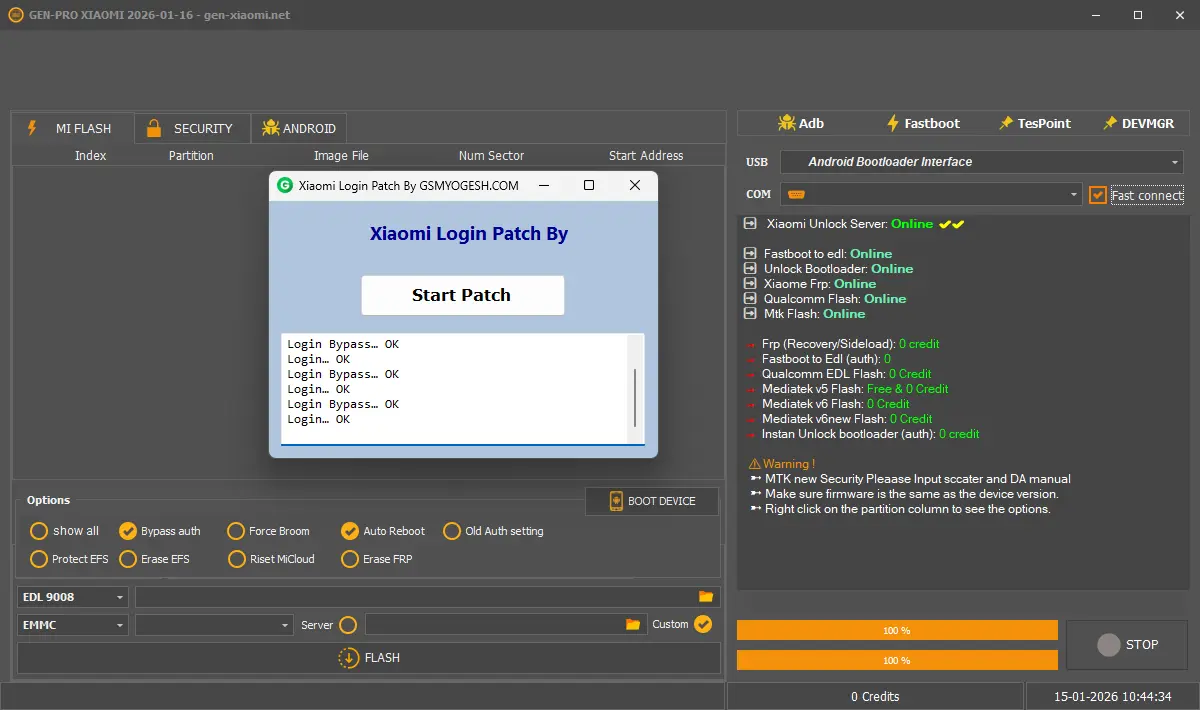Open the EDL 9008 mode dropdown
This screenshot has height=710, width=1200.
[x=73, y=597]
